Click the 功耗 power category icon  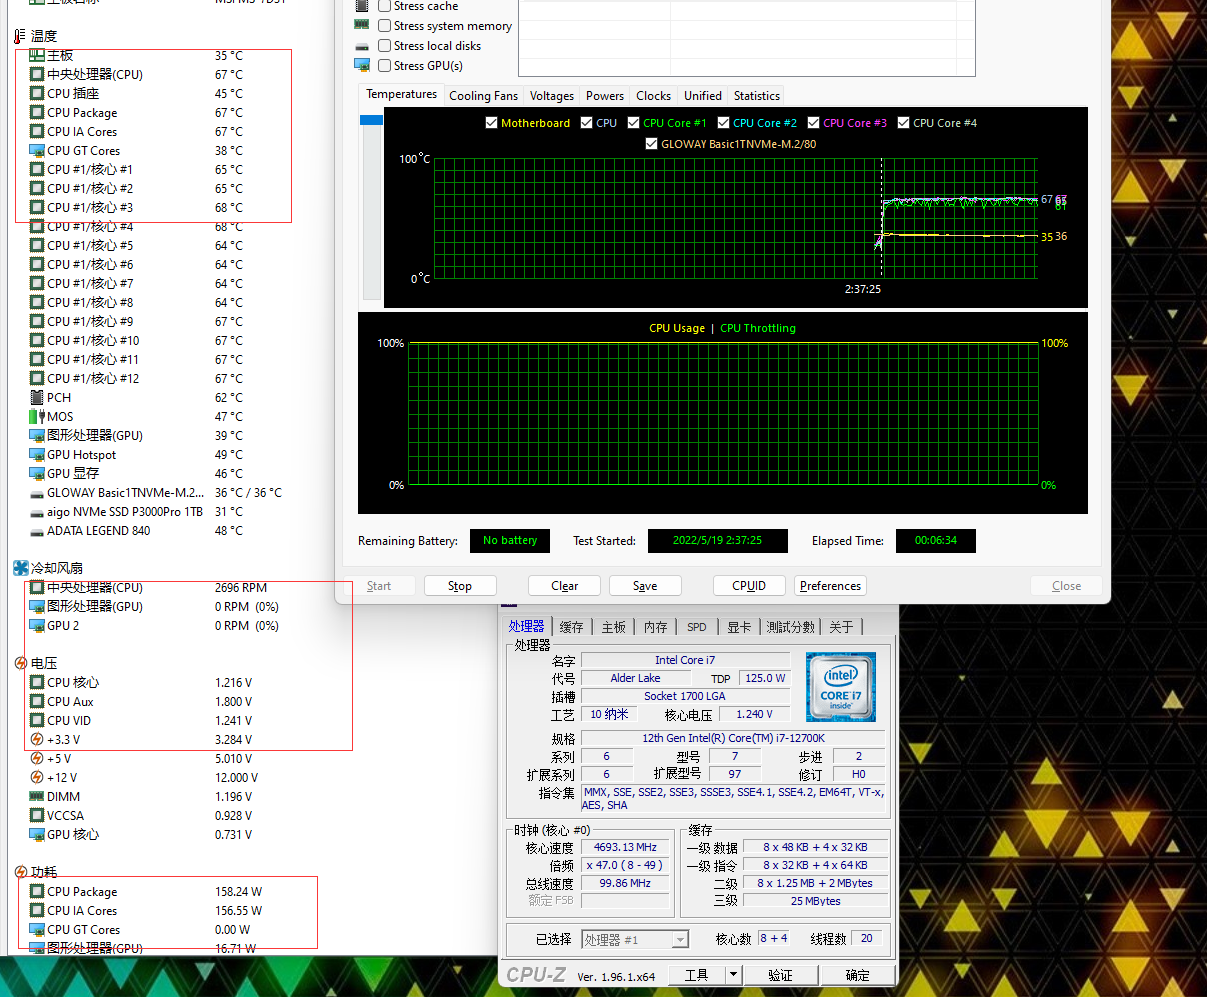(x=20, y=872)
